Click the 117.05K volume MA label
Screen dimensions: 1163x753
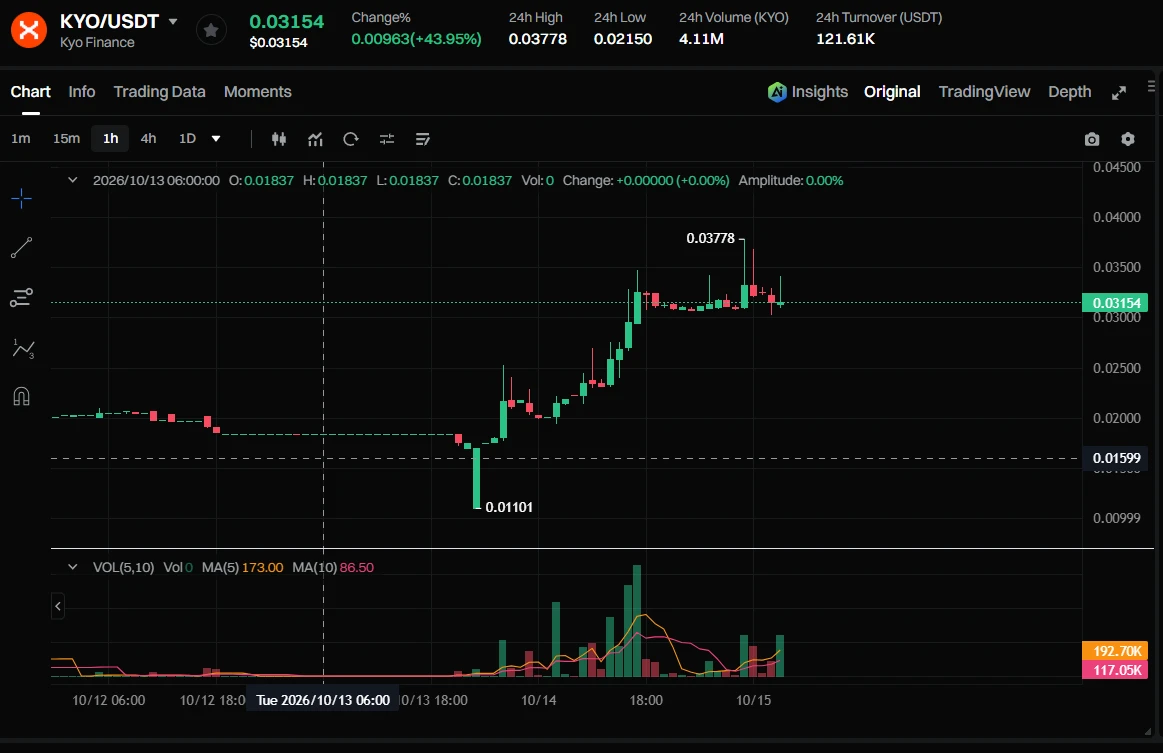click(x=1116, y=670)
